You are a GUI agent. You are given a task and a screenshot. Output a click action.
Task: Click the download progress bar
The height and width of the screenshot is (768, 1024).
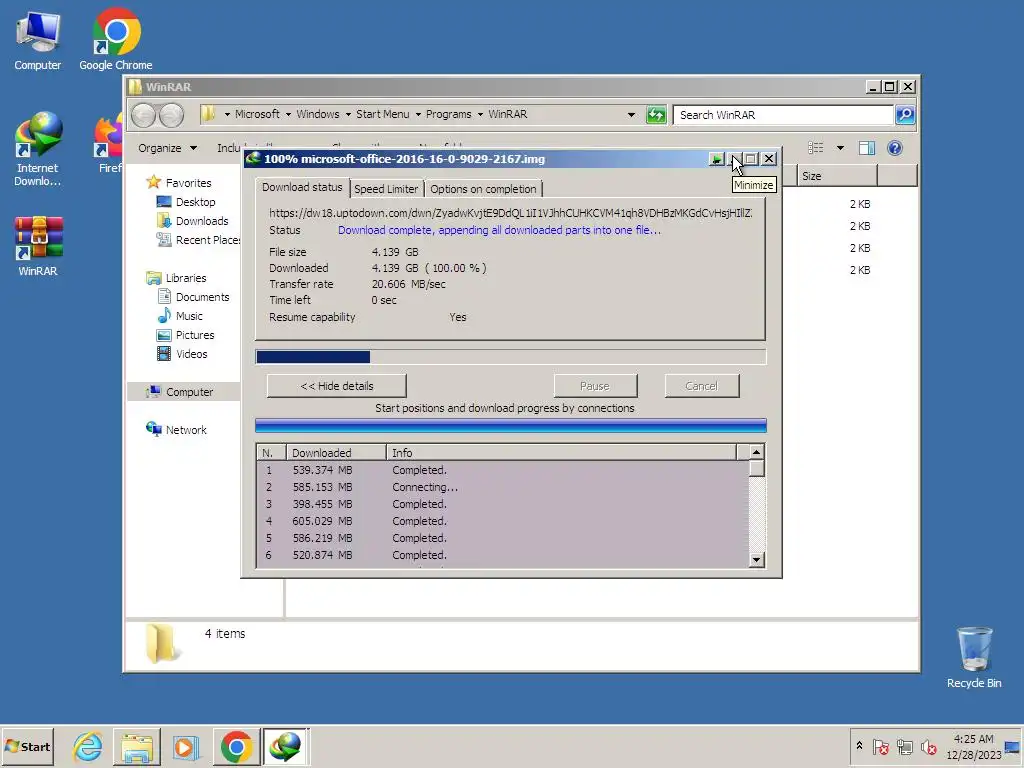click(511, 357)
